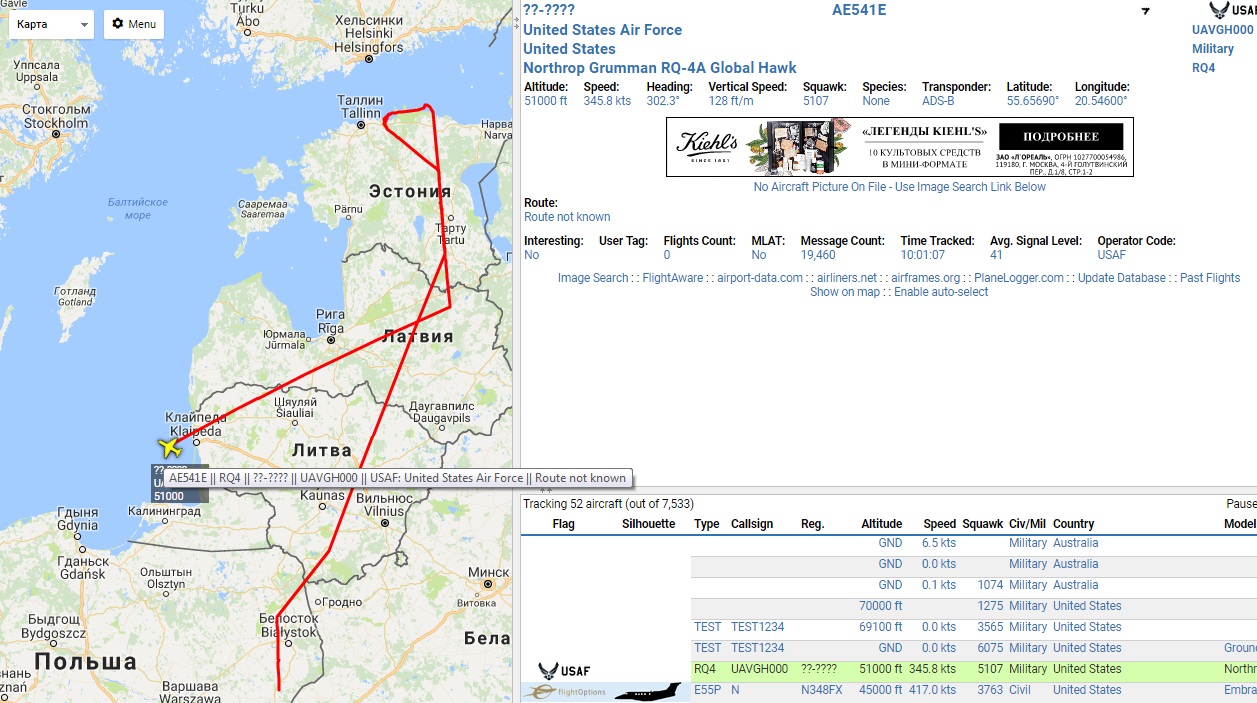
Task: Click the United States Air Force operator text
Action: (602, 30)
